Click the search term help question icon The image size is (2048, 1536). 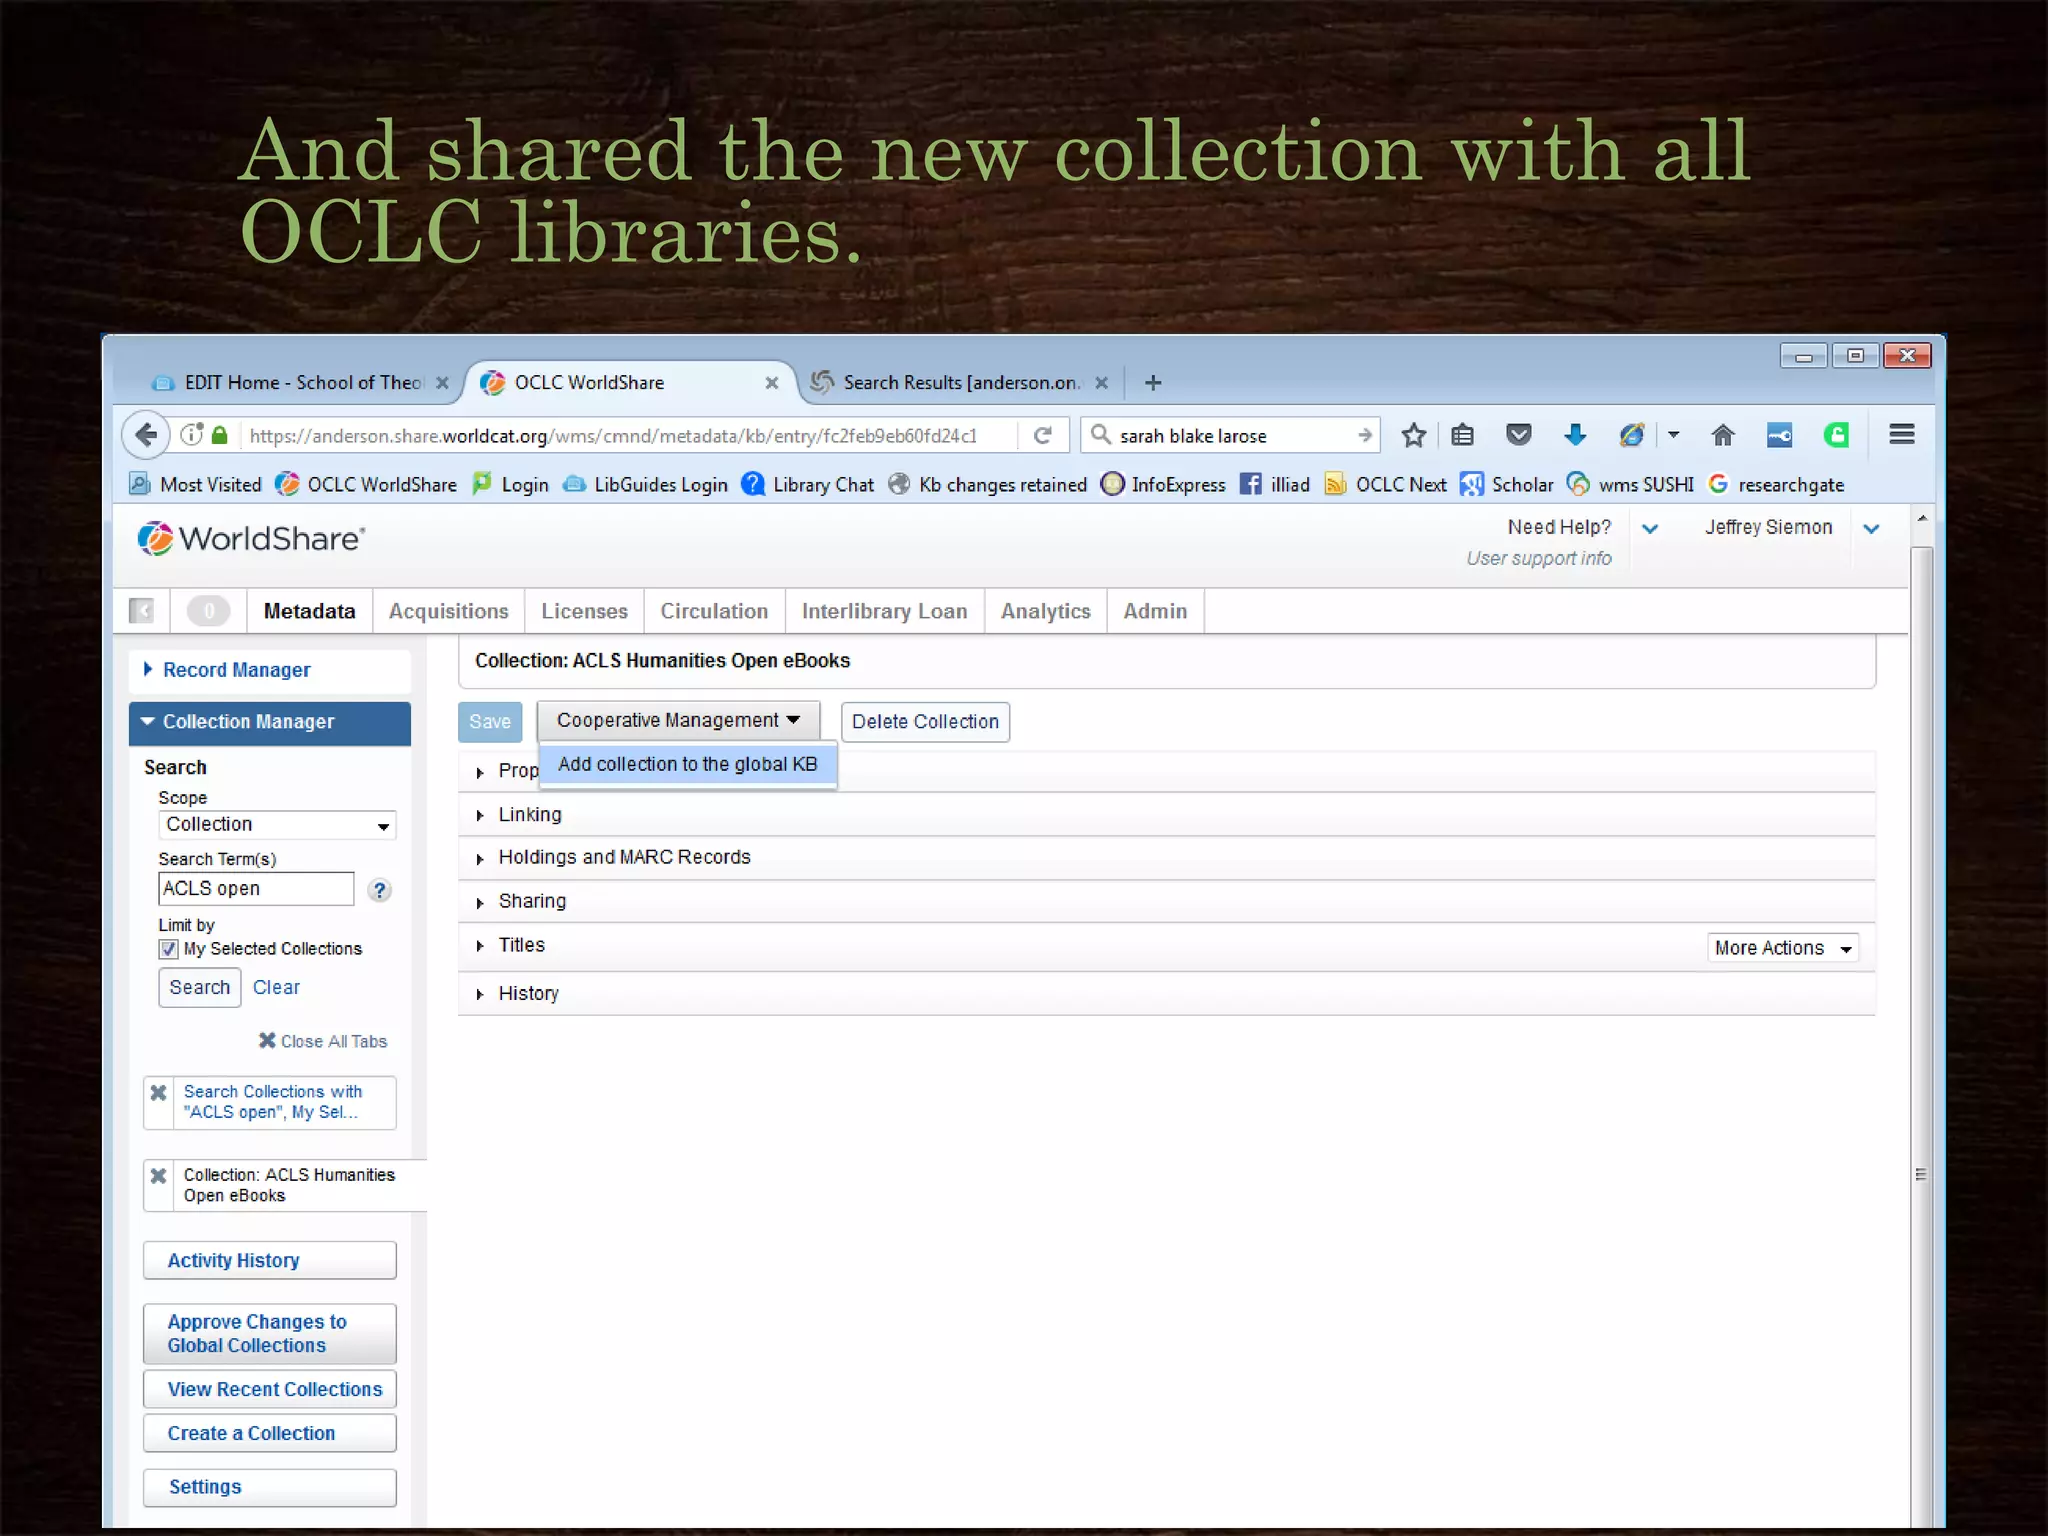click(379, 889)
